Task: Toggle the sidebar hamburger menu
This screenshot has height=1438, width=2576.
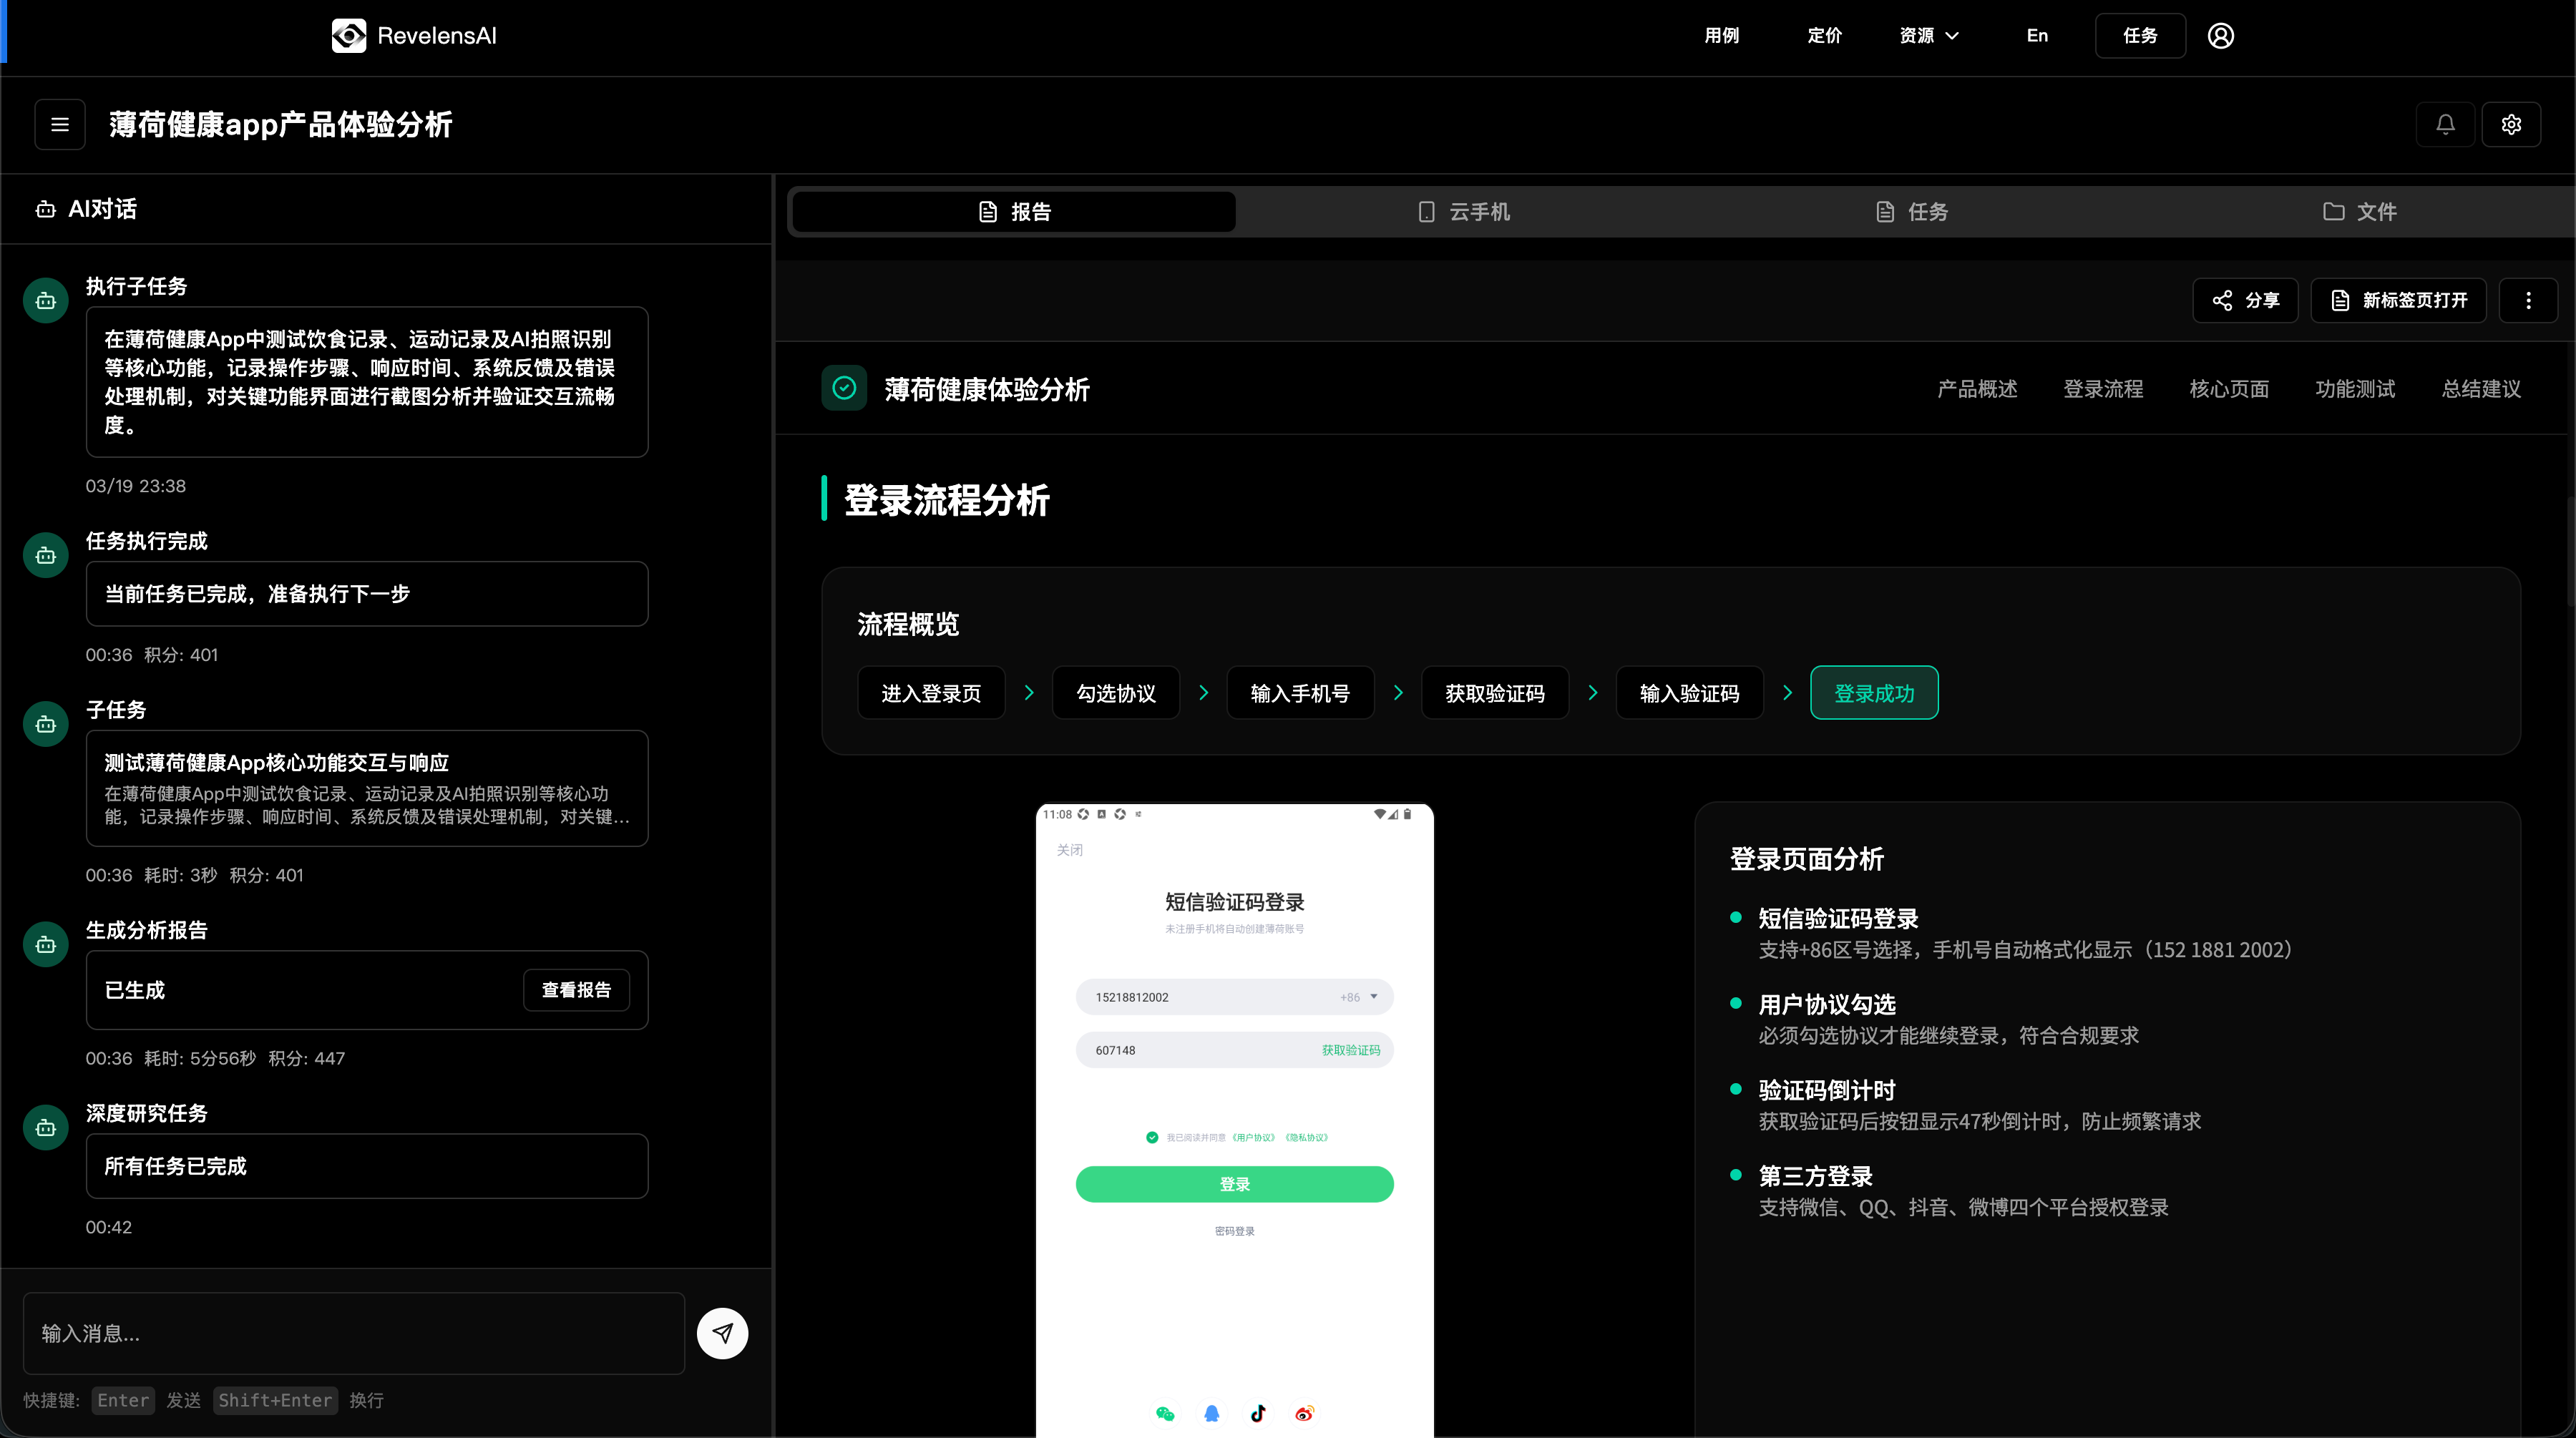Action: click(x=60, y=125)
